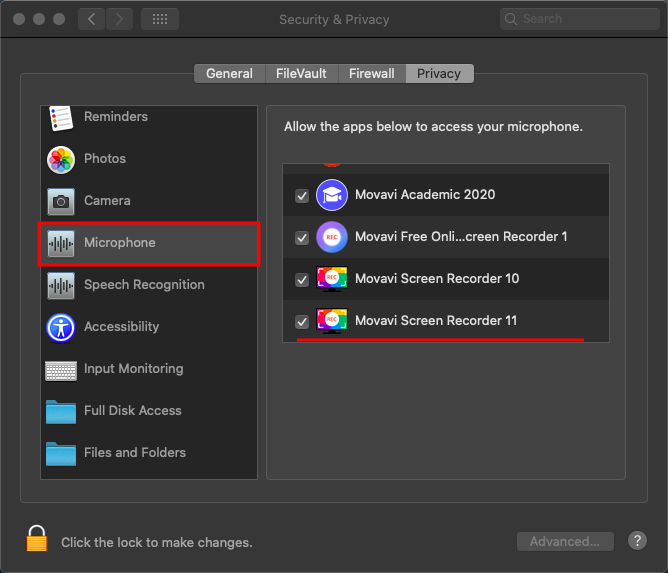Select the Privacy tab
The image size is (668, 573).
click(439, 74)
